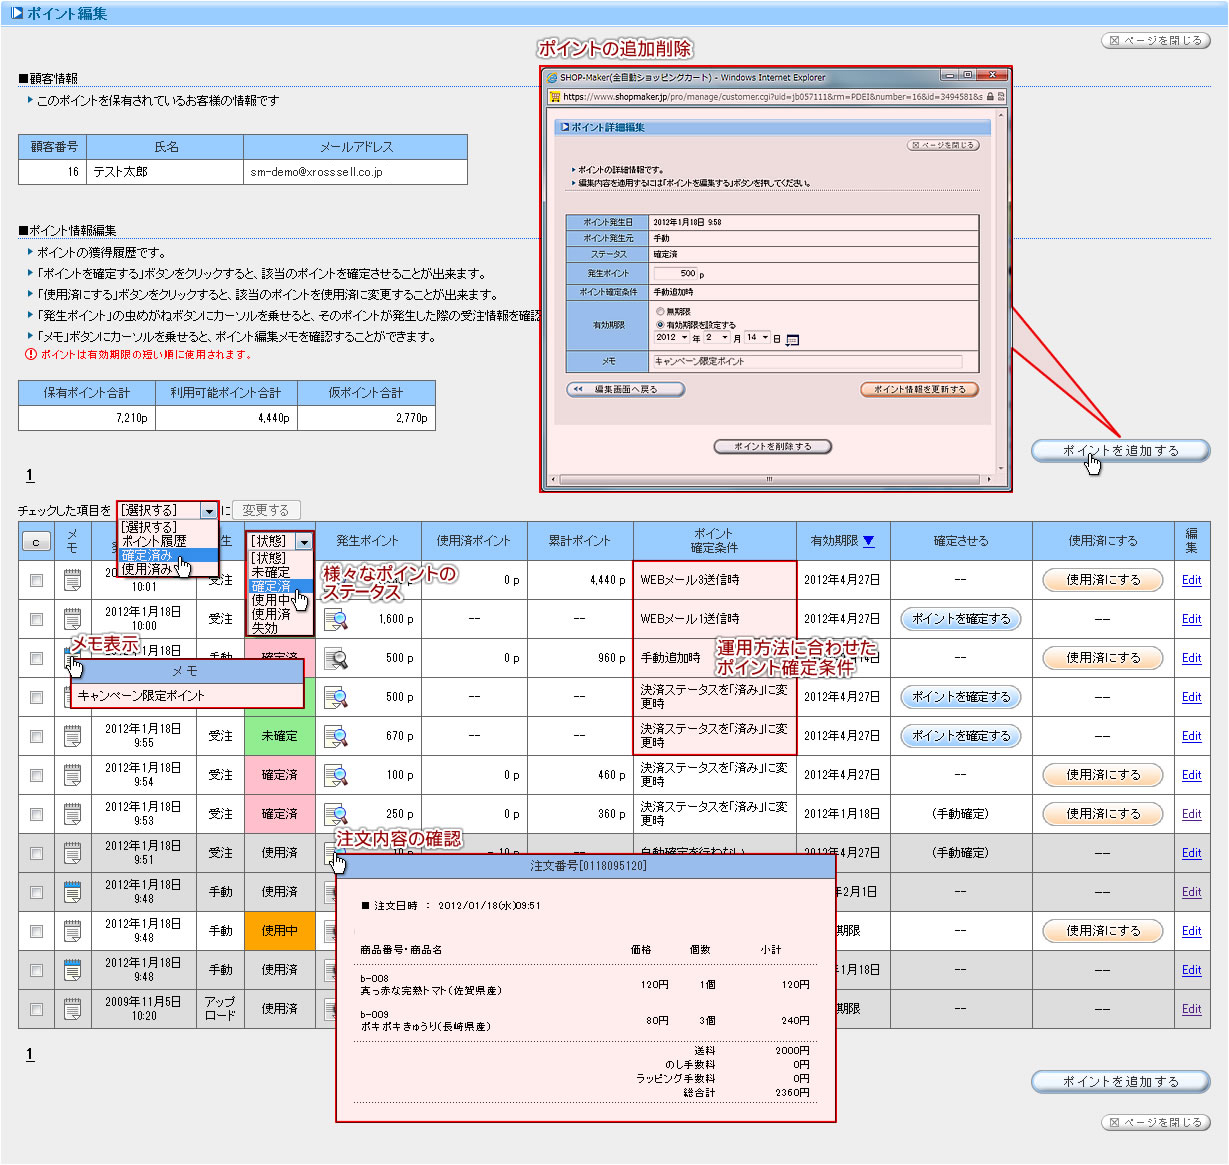Tick the checkbox in the 9:53 row
Image resolution: width=1229 pixels, height=1165 pixels.
[x=37, y=814]
